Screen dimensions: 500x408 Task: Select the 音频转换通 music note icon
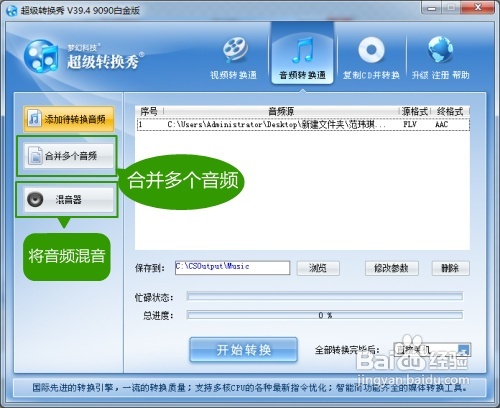[x=303, y=50]
